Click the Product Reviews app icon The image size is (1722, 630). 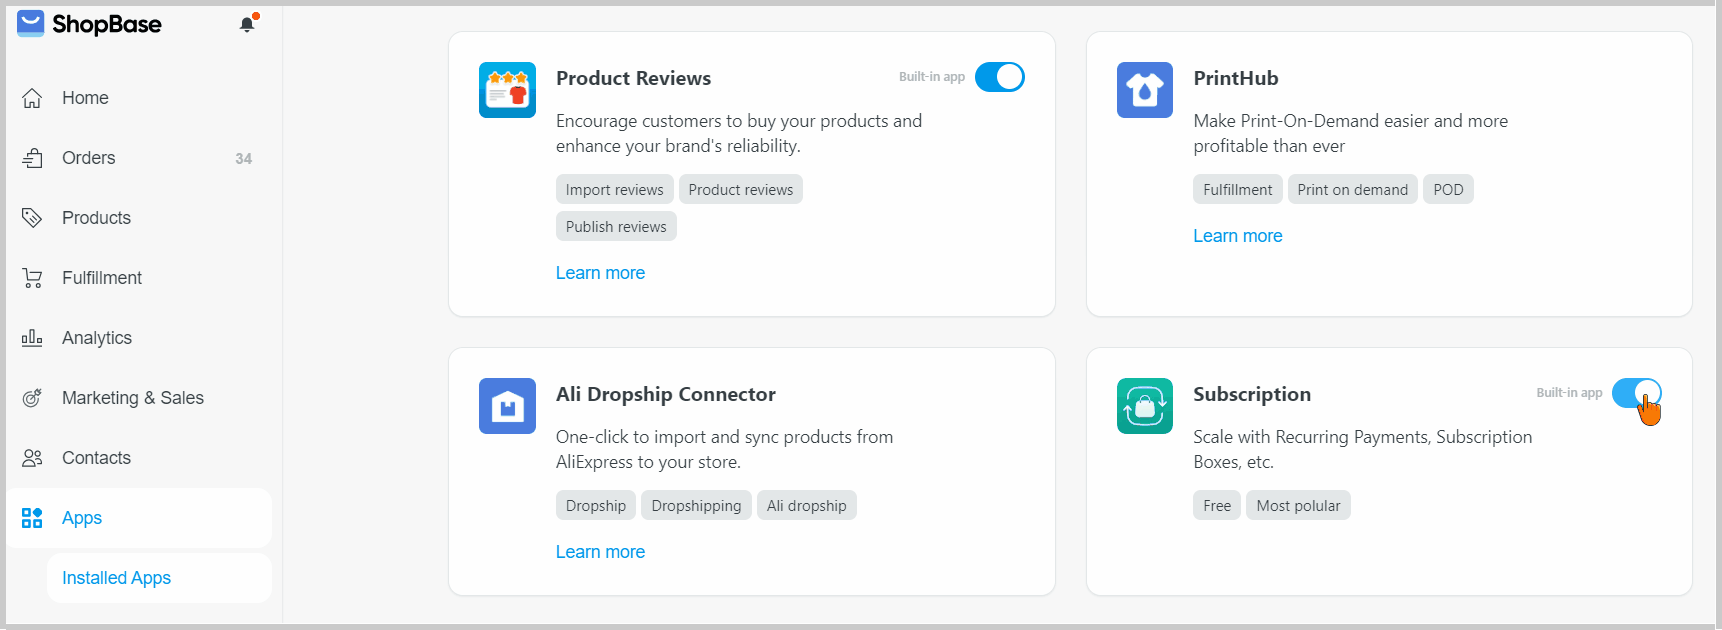[507, 90]
